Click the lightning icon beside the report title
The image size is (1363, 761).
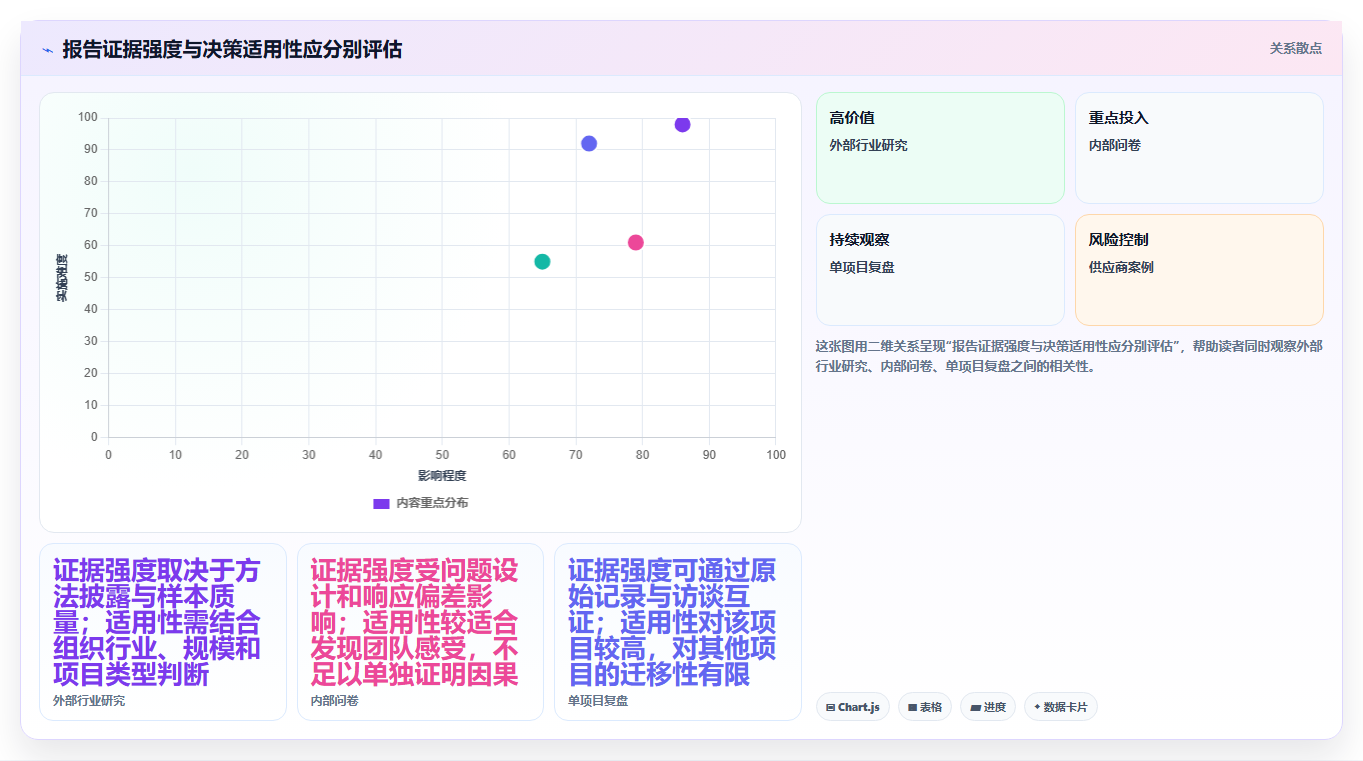point(47,50)
